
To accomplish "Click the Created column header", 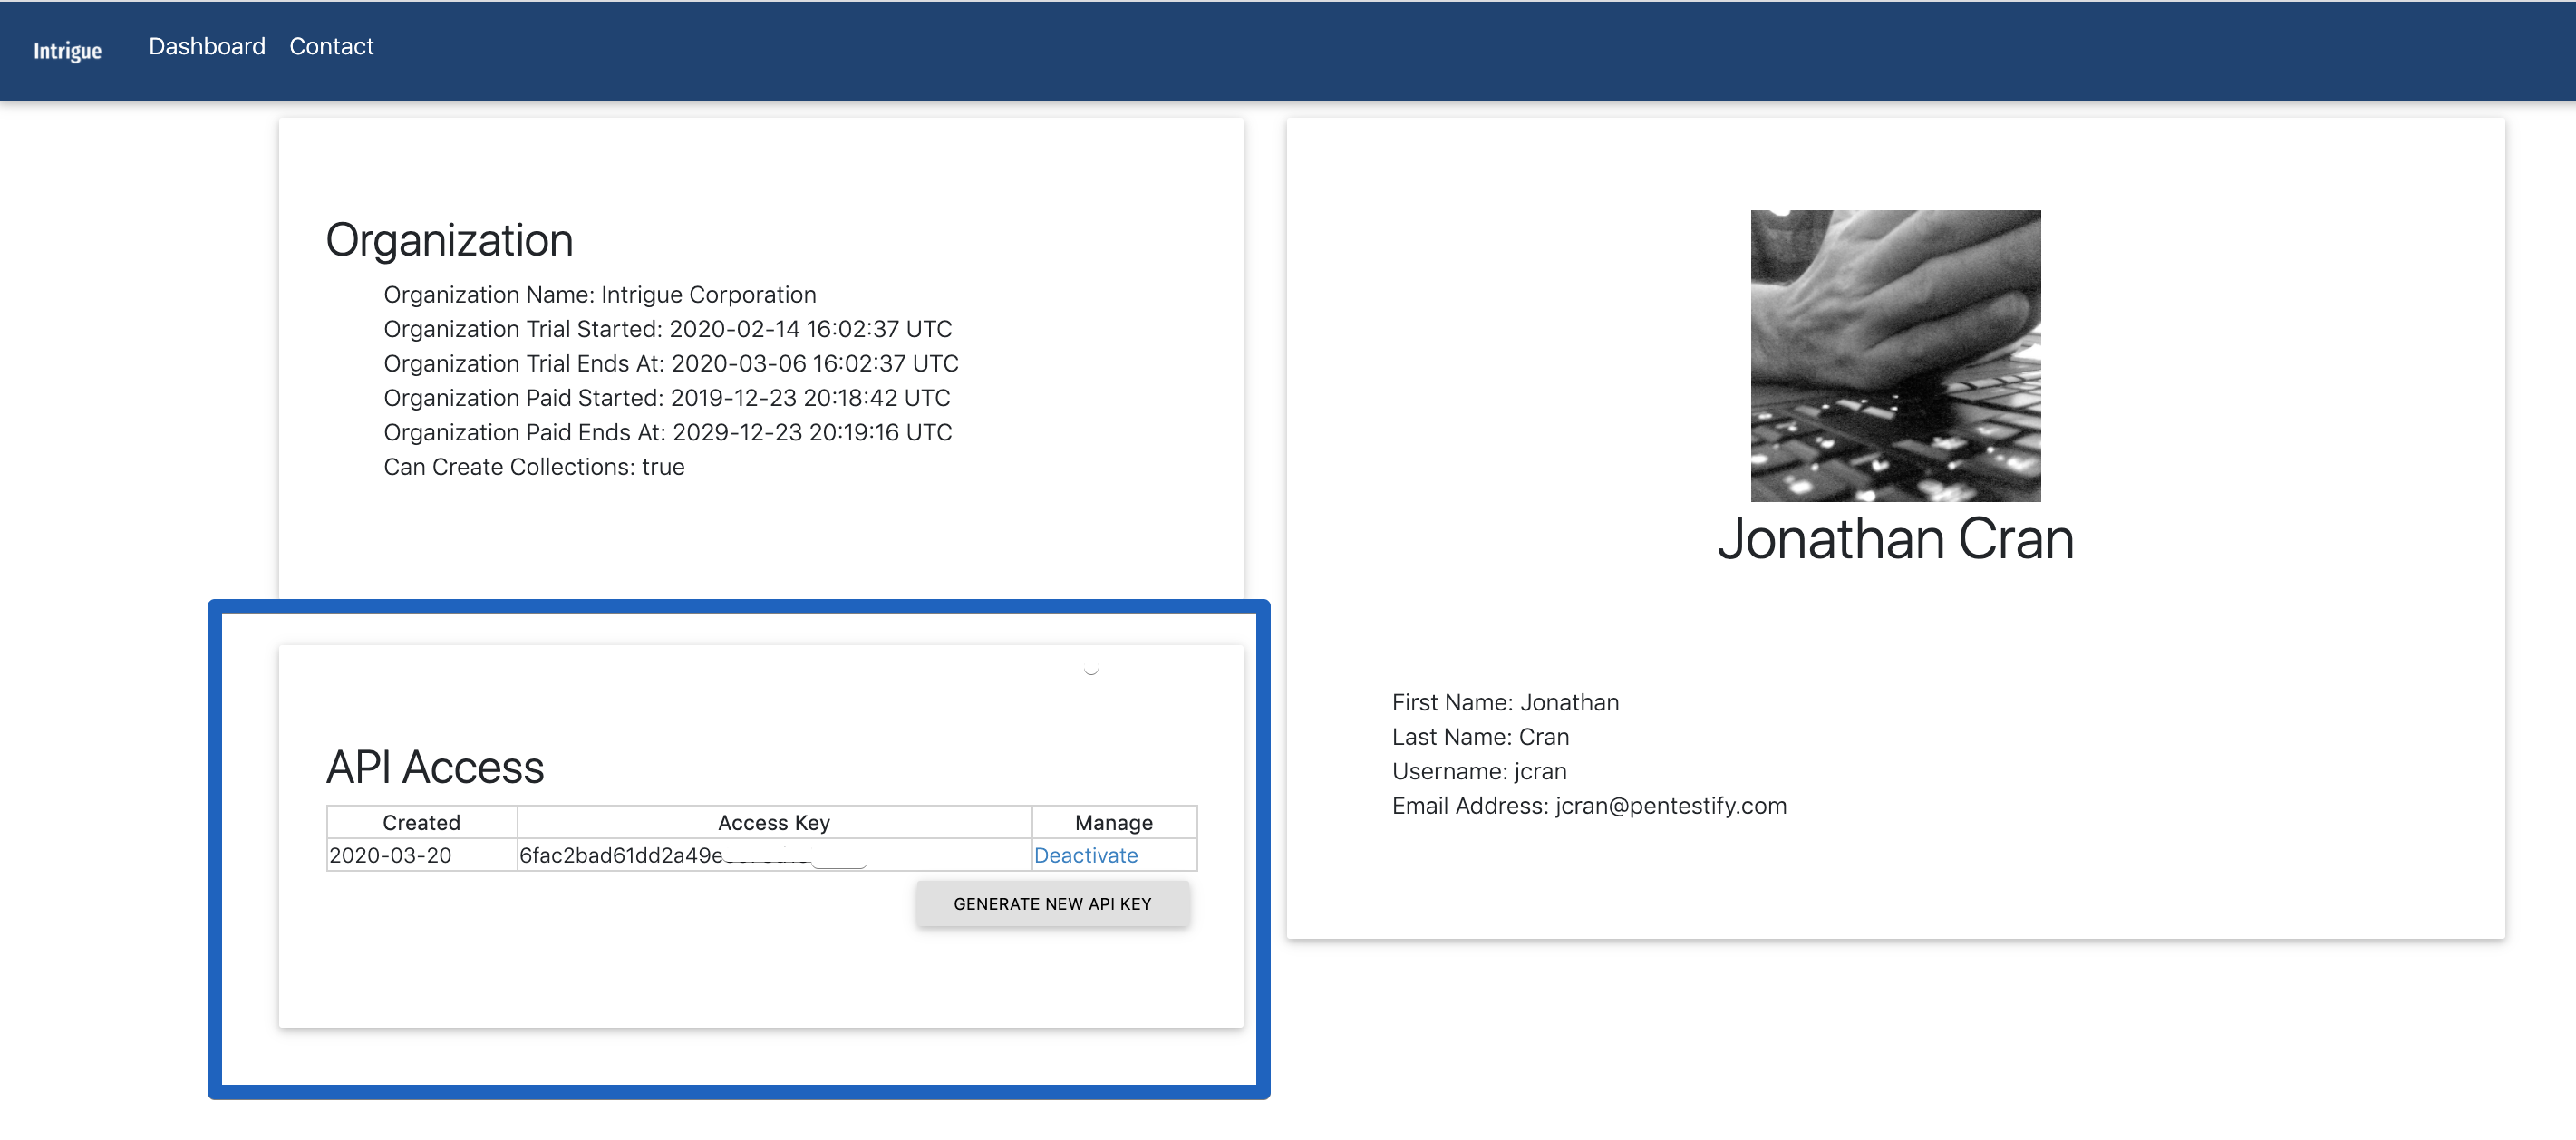I will click(421, 822).
